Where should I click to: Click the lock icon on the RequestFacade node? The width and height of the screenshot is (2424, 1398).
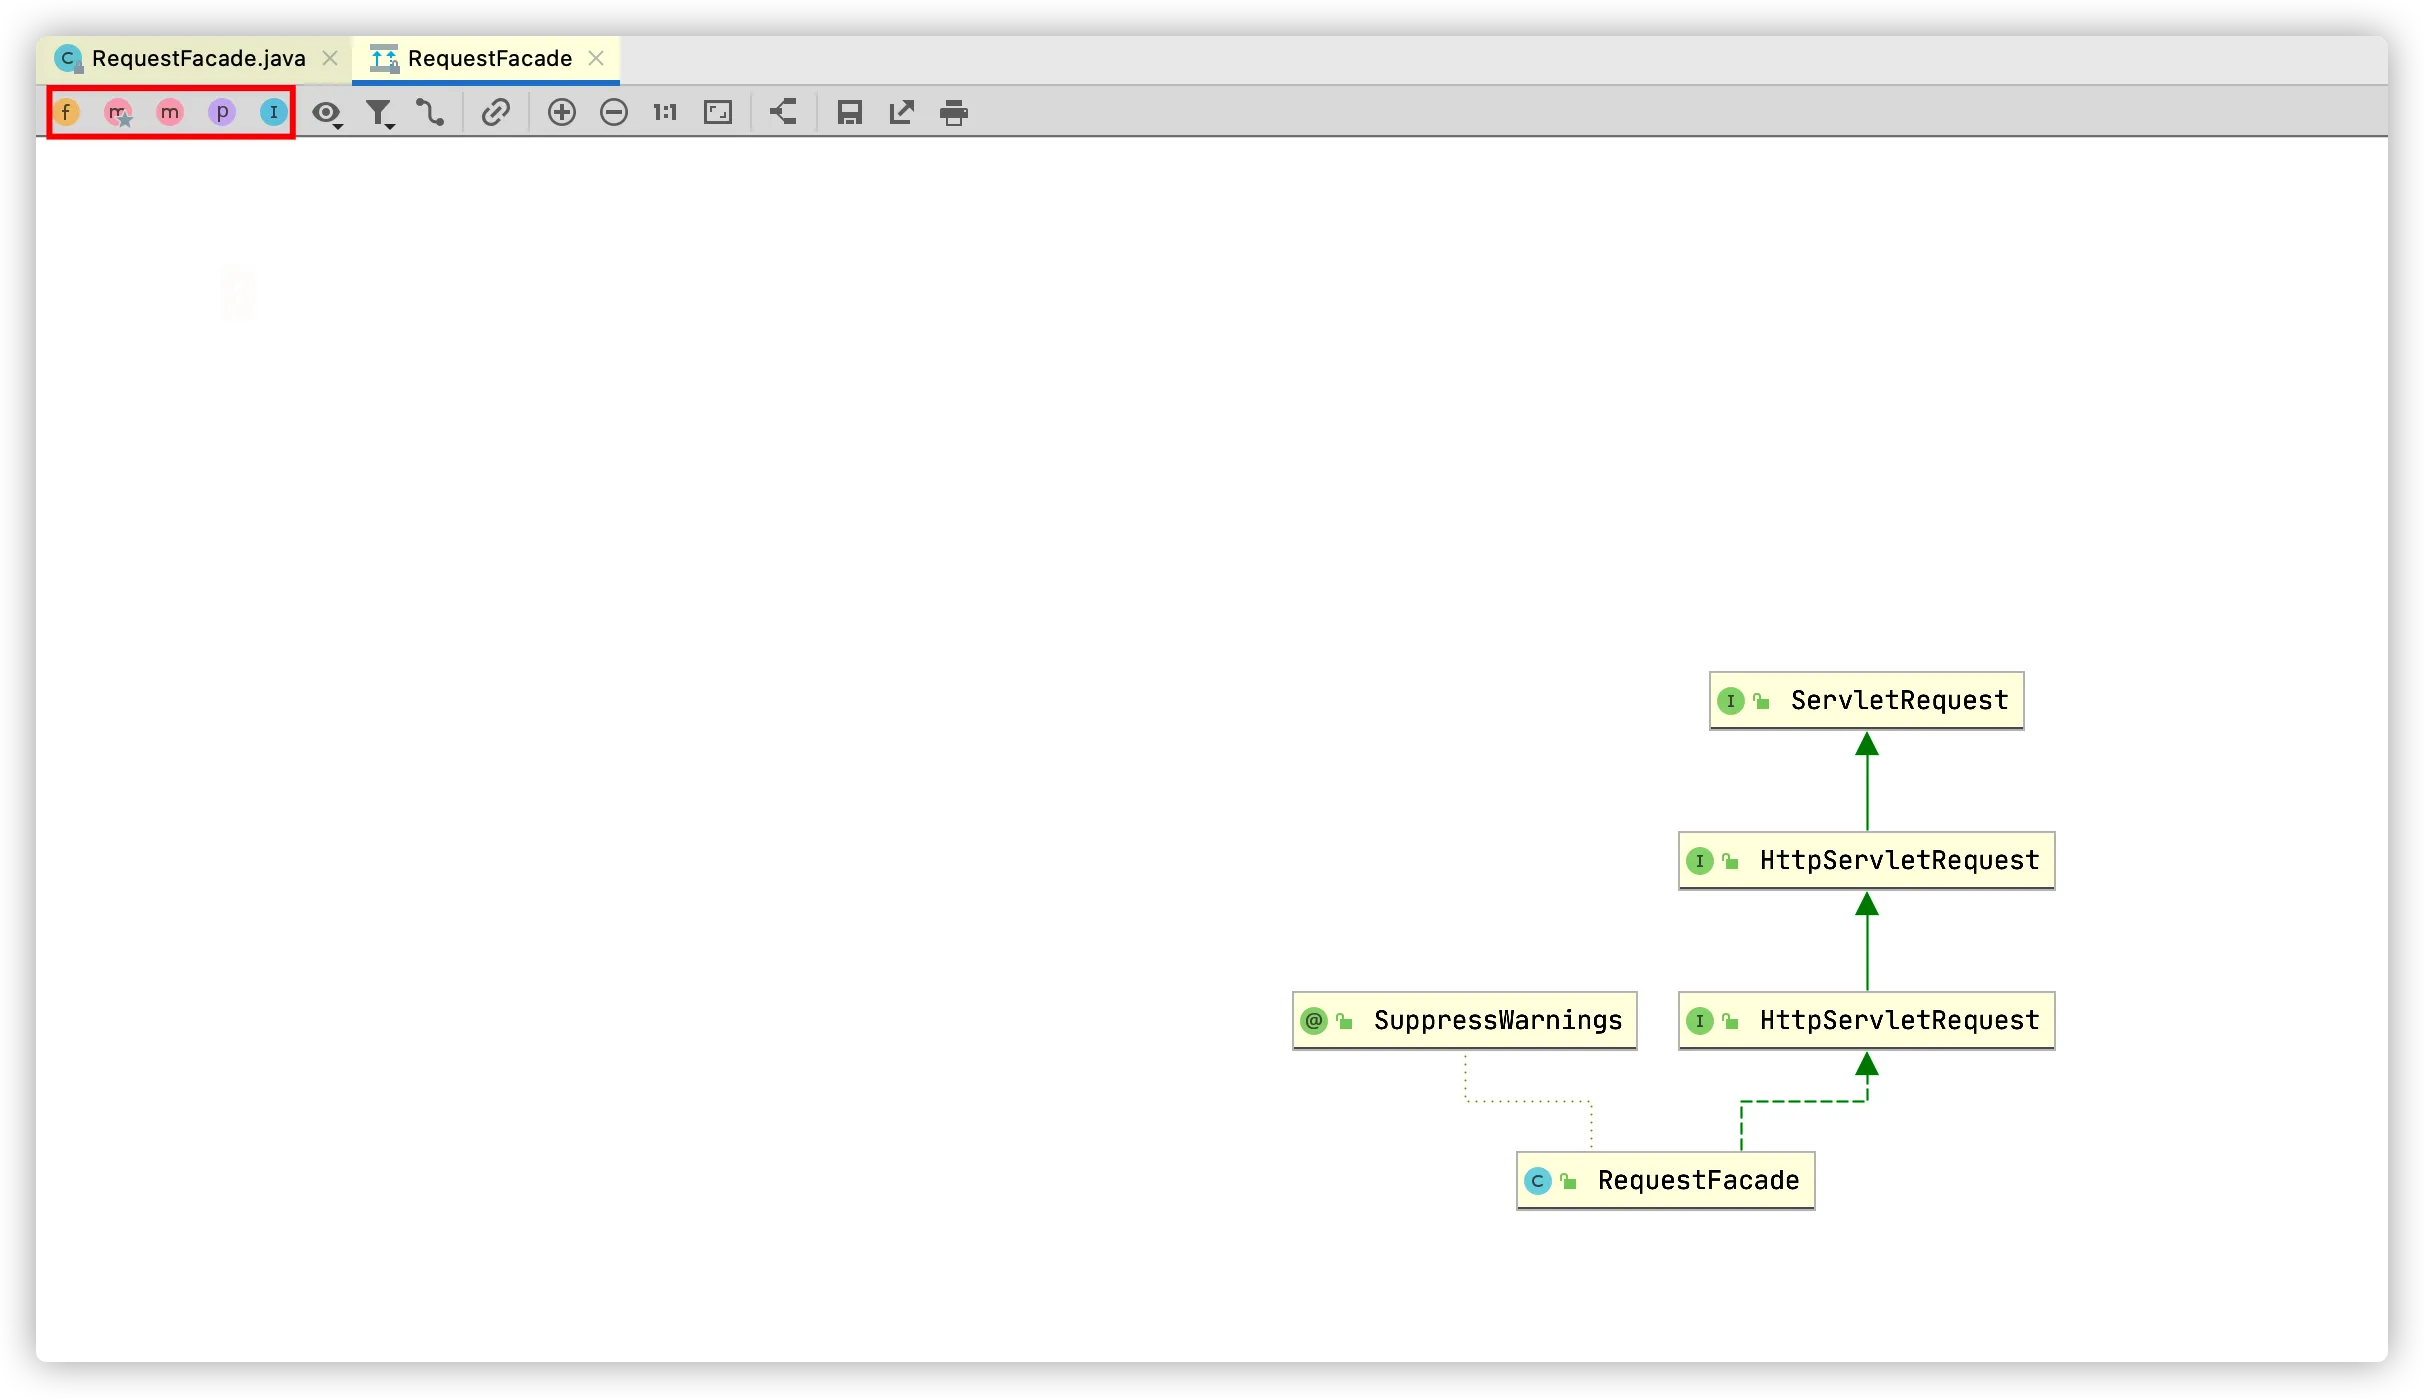click(1568, 1181)
